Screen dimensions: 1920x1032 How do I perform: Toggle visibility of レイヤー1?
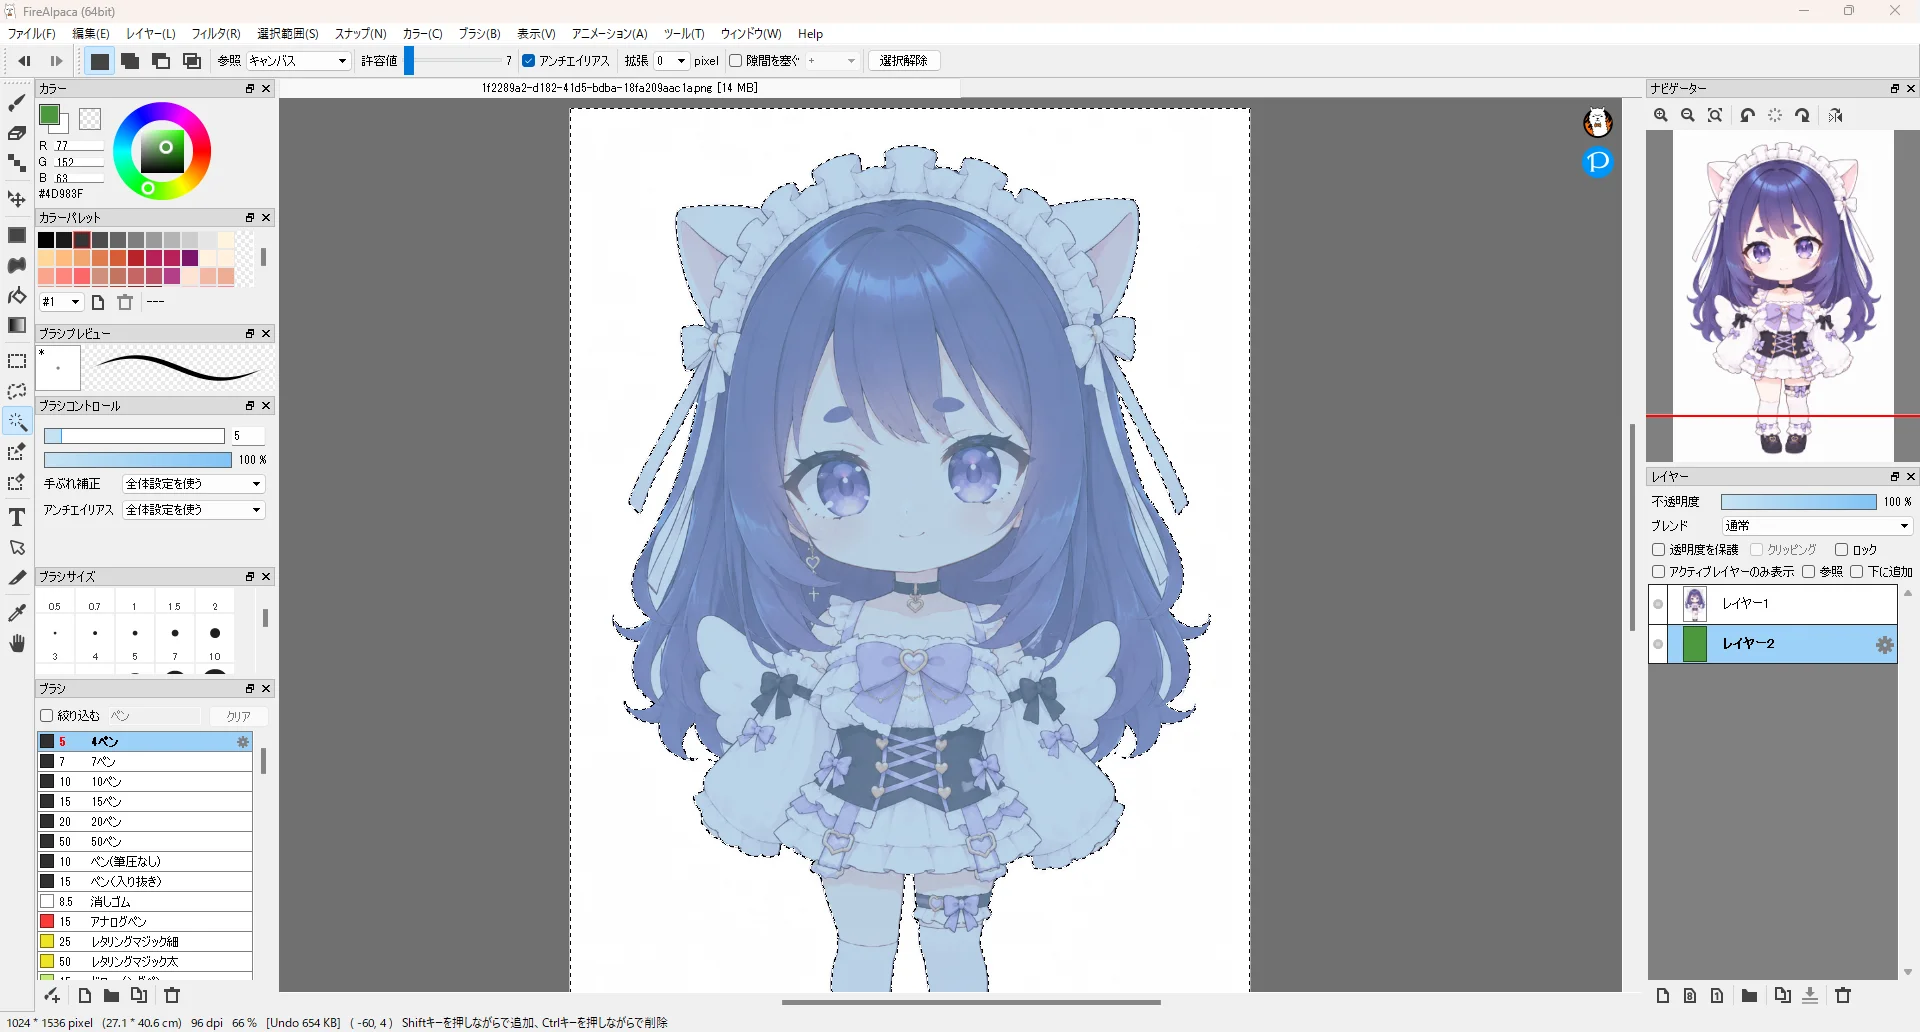pyautogui.click(x=1658, y=604)
